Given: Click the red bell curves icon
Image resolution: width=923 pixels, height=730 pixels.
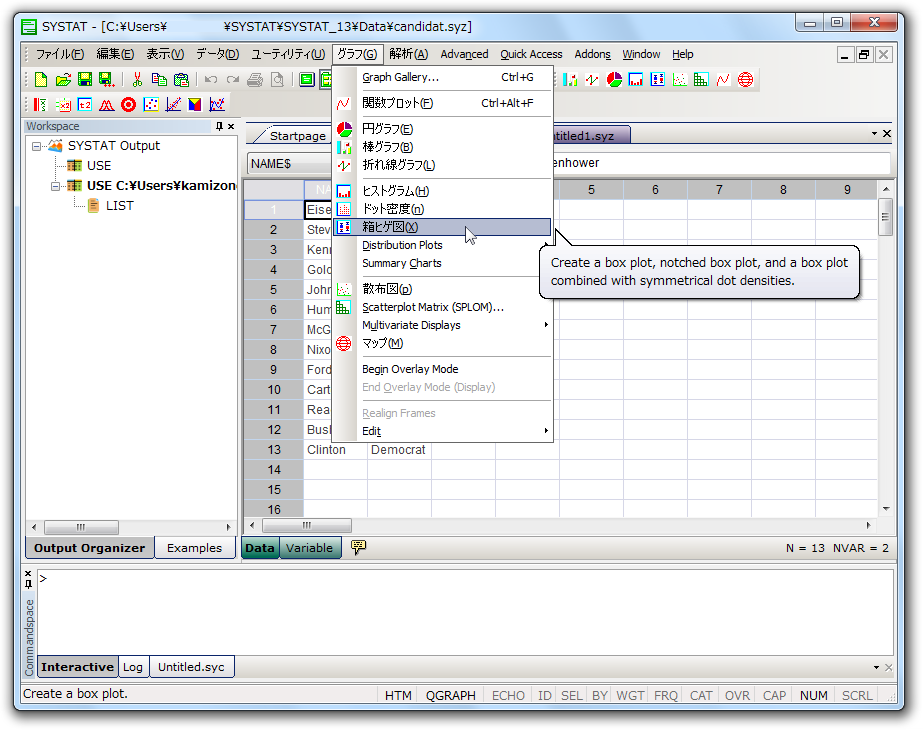Looking at the screenshot, I should pyautogui.click(x=107, y=105).
